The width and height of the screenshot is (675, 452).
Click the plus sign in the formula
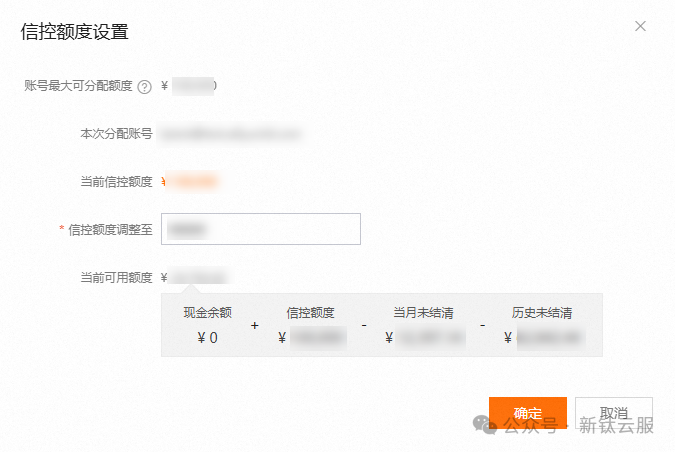coord(254,325)
